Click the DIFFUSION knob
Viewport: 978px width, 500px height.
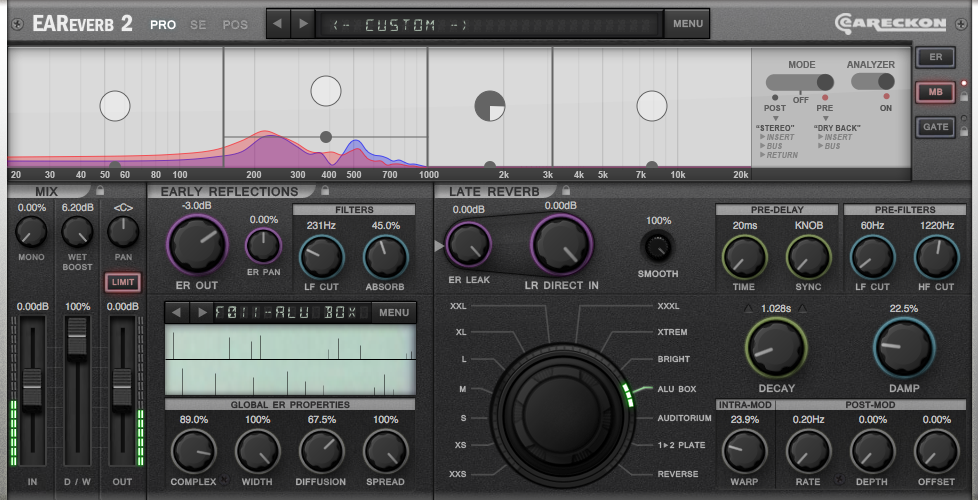(322, 451)
